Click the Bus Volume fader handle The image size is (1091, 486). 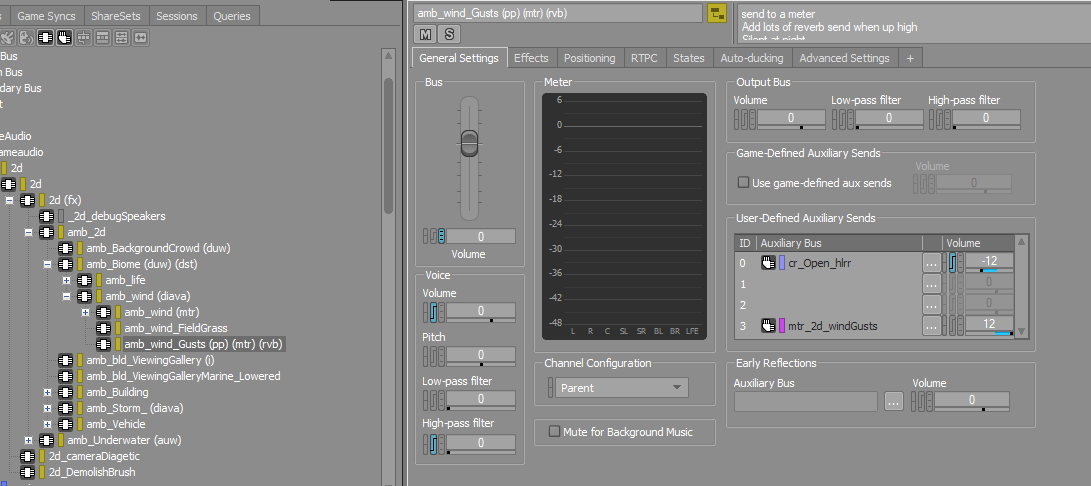(470, 143)
